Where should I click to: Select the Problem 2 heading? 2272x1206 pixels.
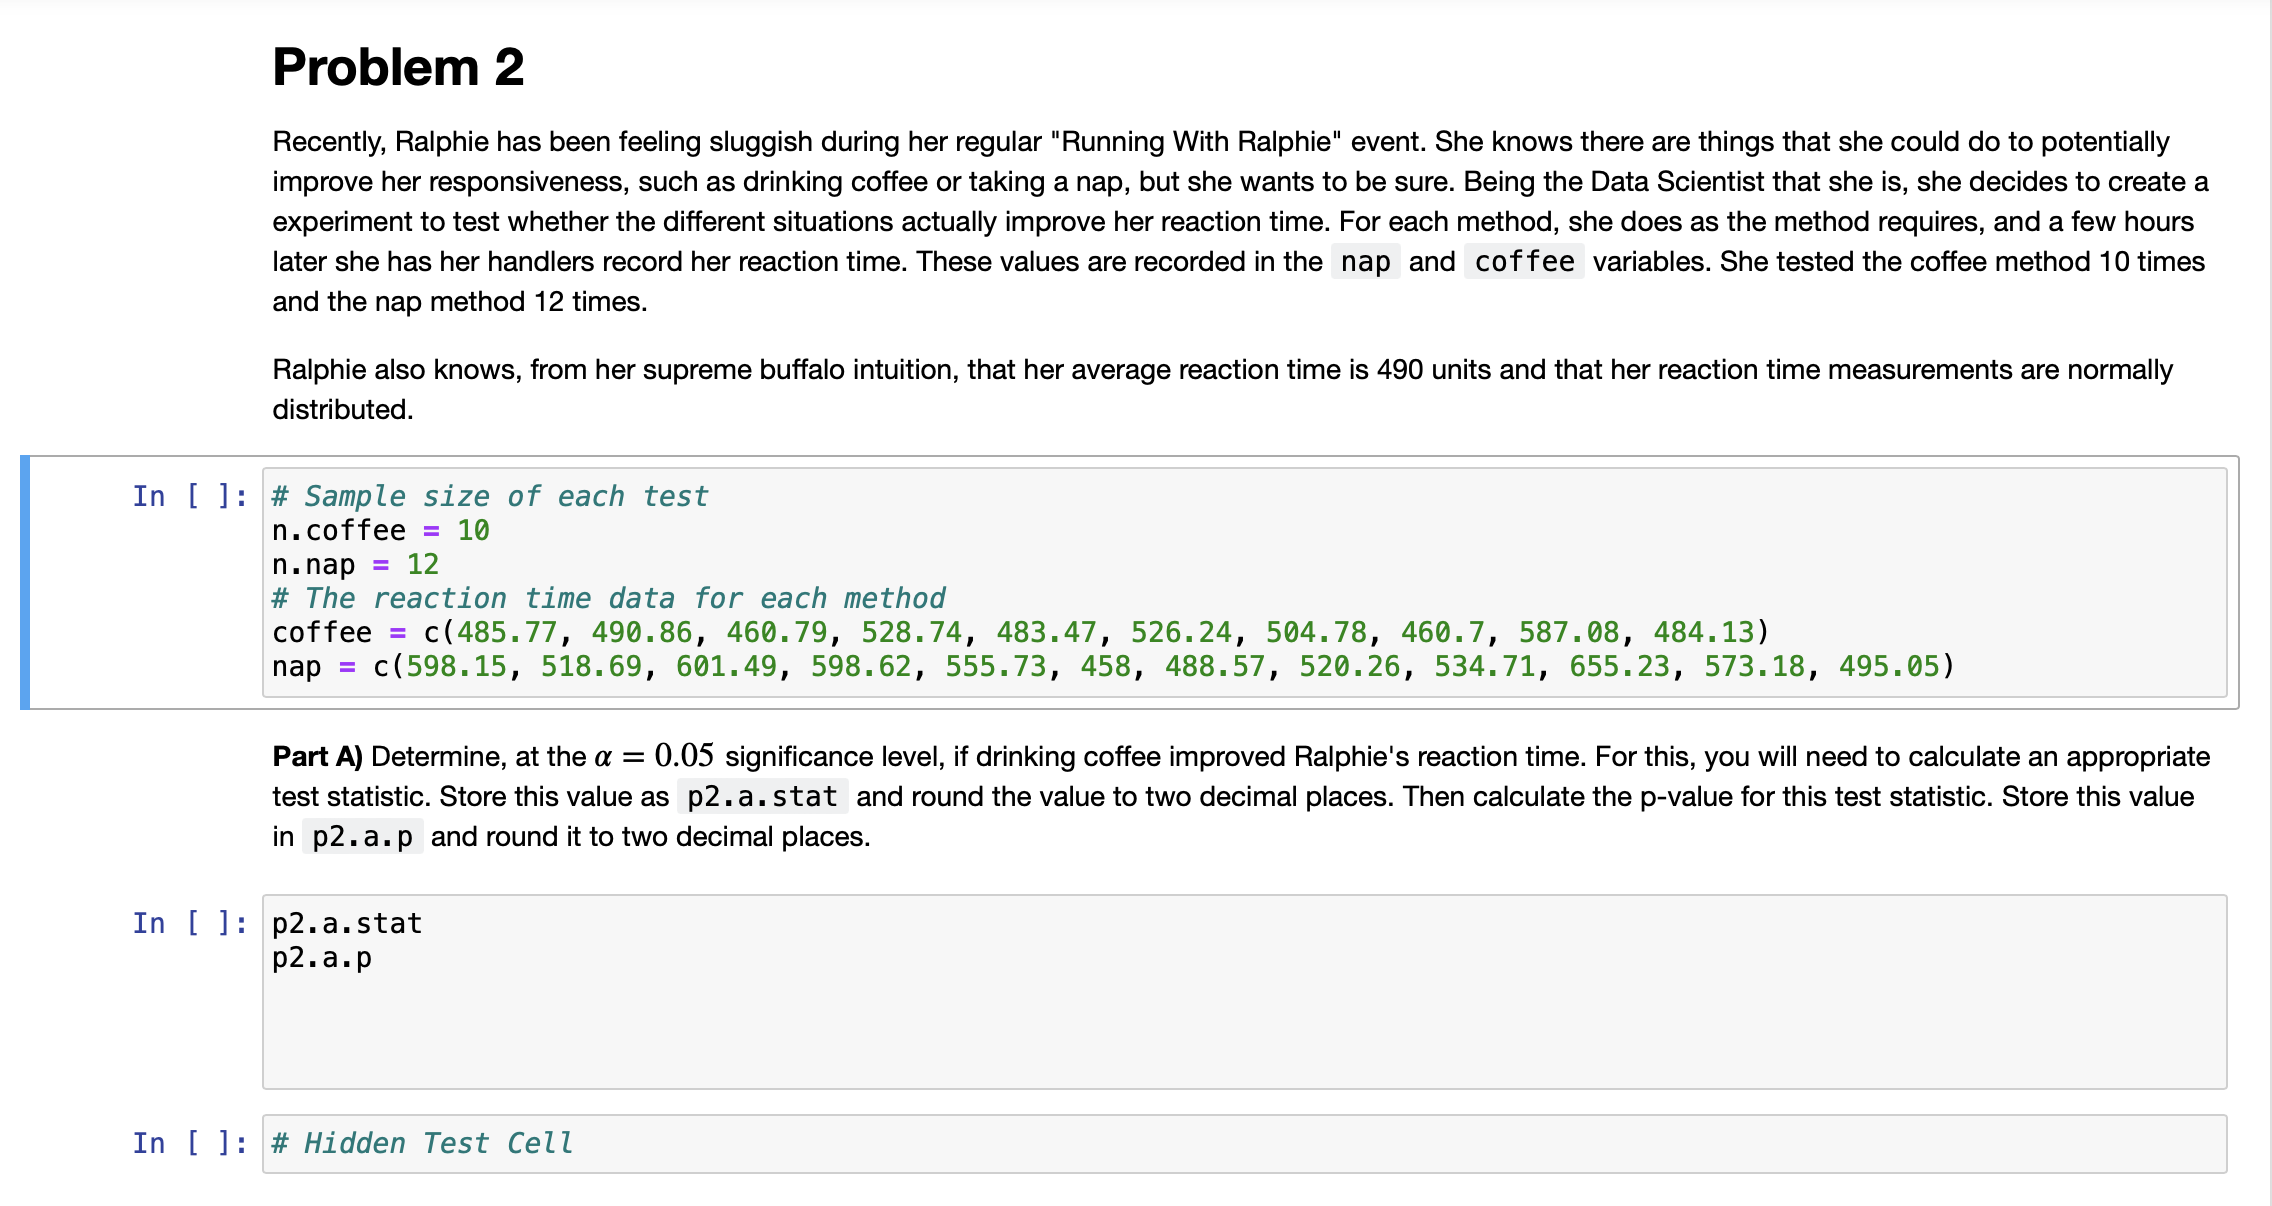pyautogui.click(x=398, y=66)
